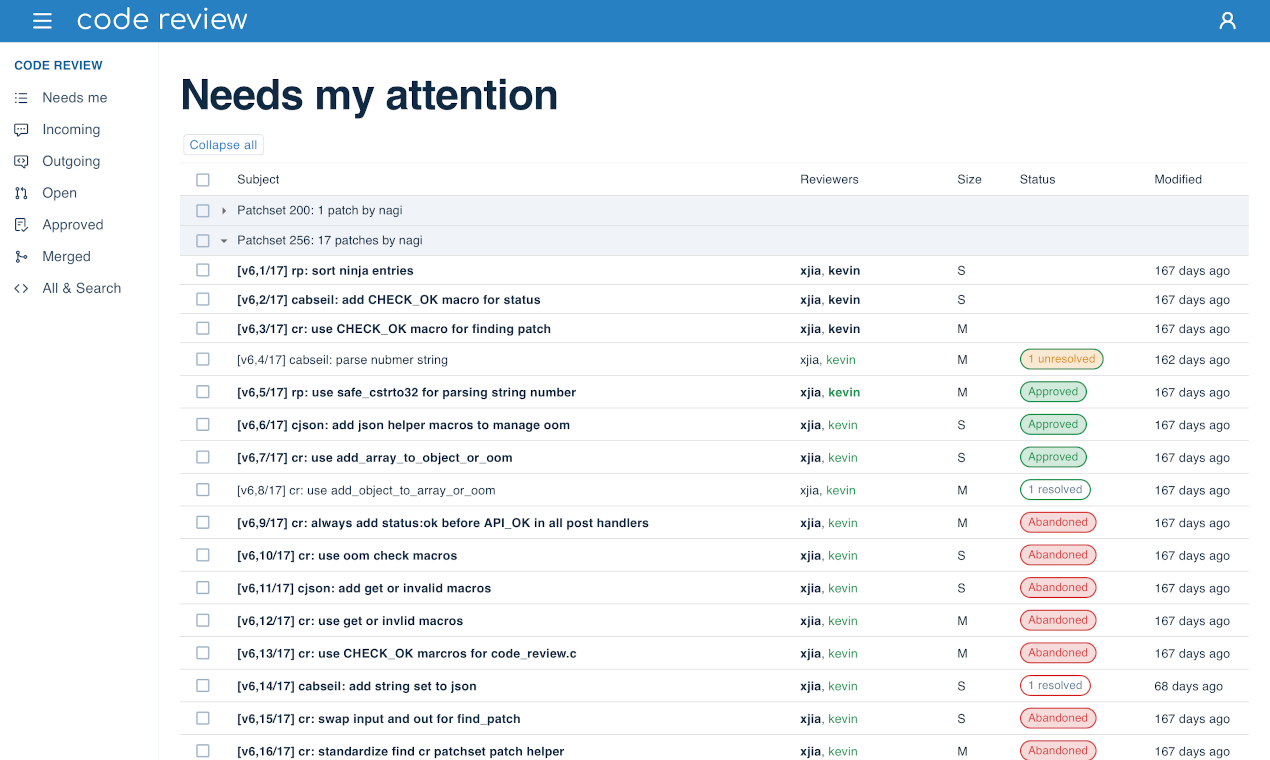This screenshot has height=760, width=1270.
Task: Click the Outgoing review icon
Action: 21,161
